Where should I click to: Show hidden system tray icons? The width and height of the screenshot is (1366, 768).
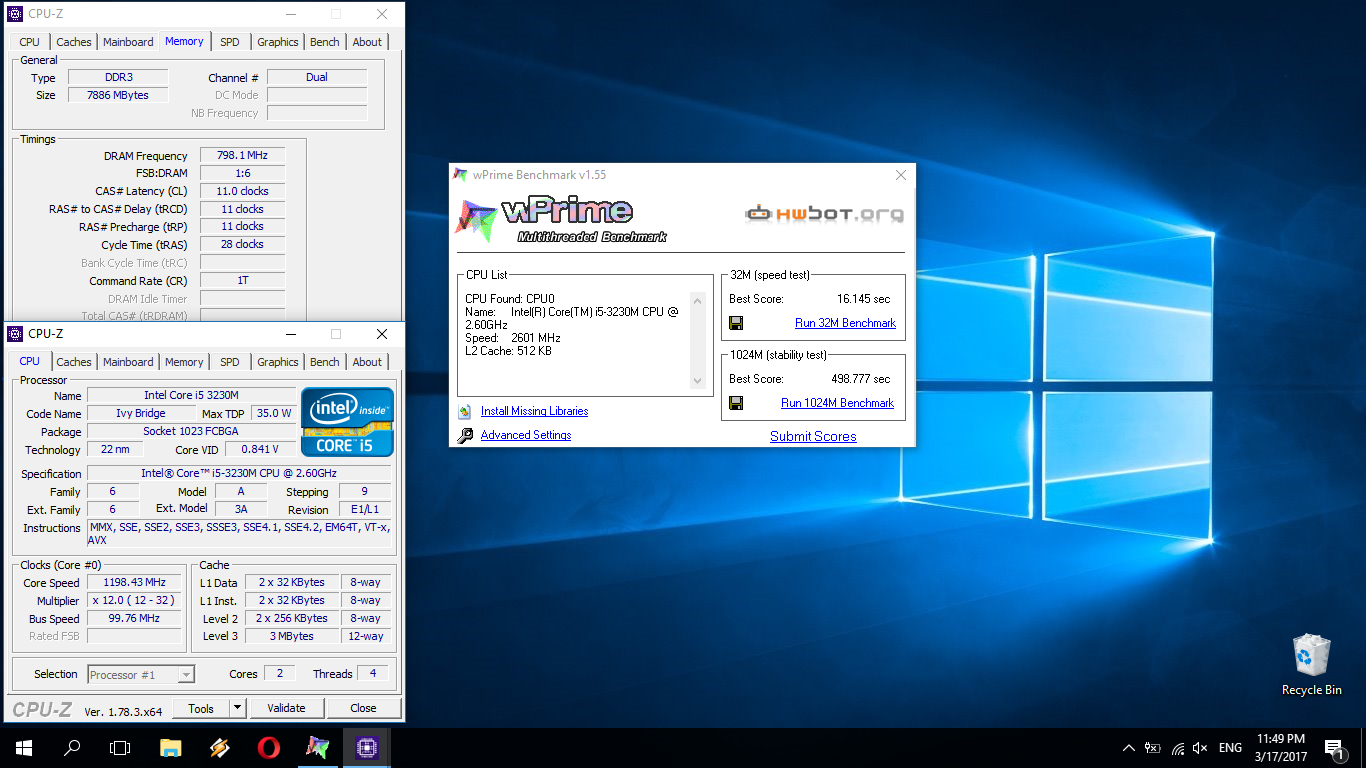1129,747
